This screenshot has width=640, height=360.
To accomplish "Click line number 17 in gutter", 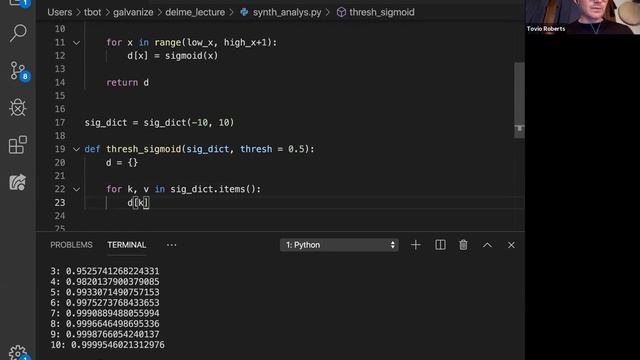I will (60, 122).
